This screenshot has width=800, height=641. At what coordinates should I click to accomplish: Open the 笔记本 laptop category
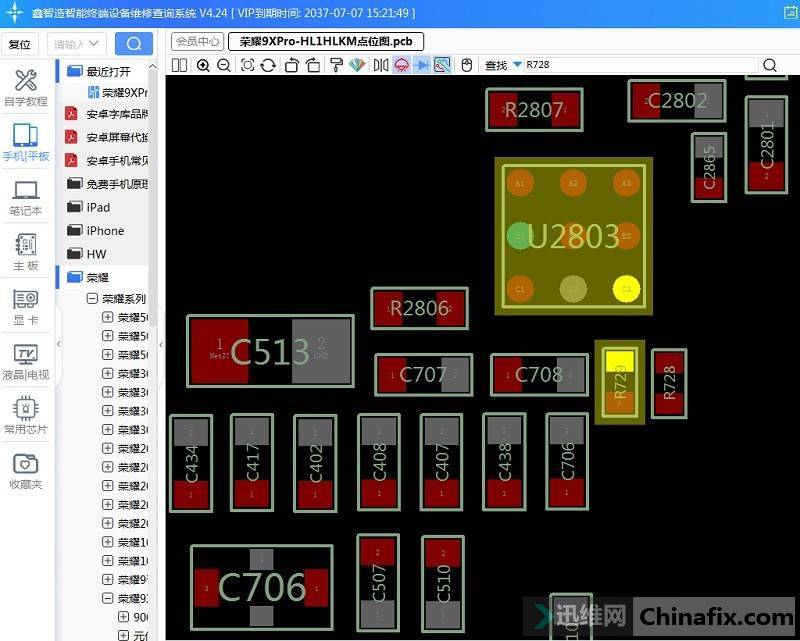pos(26,198)
